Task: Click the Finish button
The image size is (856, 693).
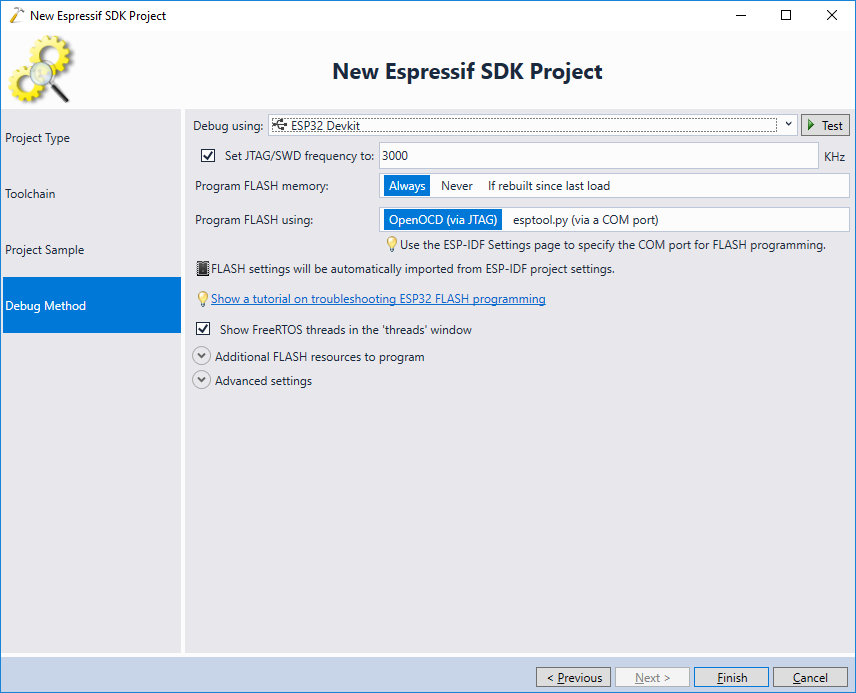Action: pyautogui.click(x=731, y=677)
